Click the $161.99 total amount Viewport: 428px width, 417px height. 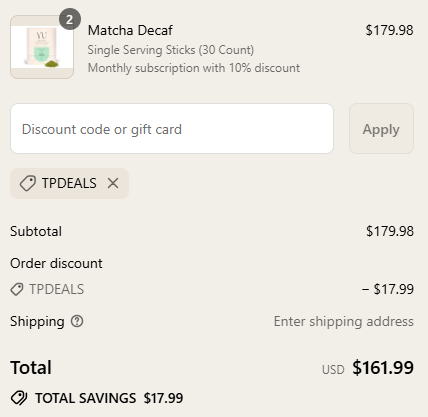point(383,368)
